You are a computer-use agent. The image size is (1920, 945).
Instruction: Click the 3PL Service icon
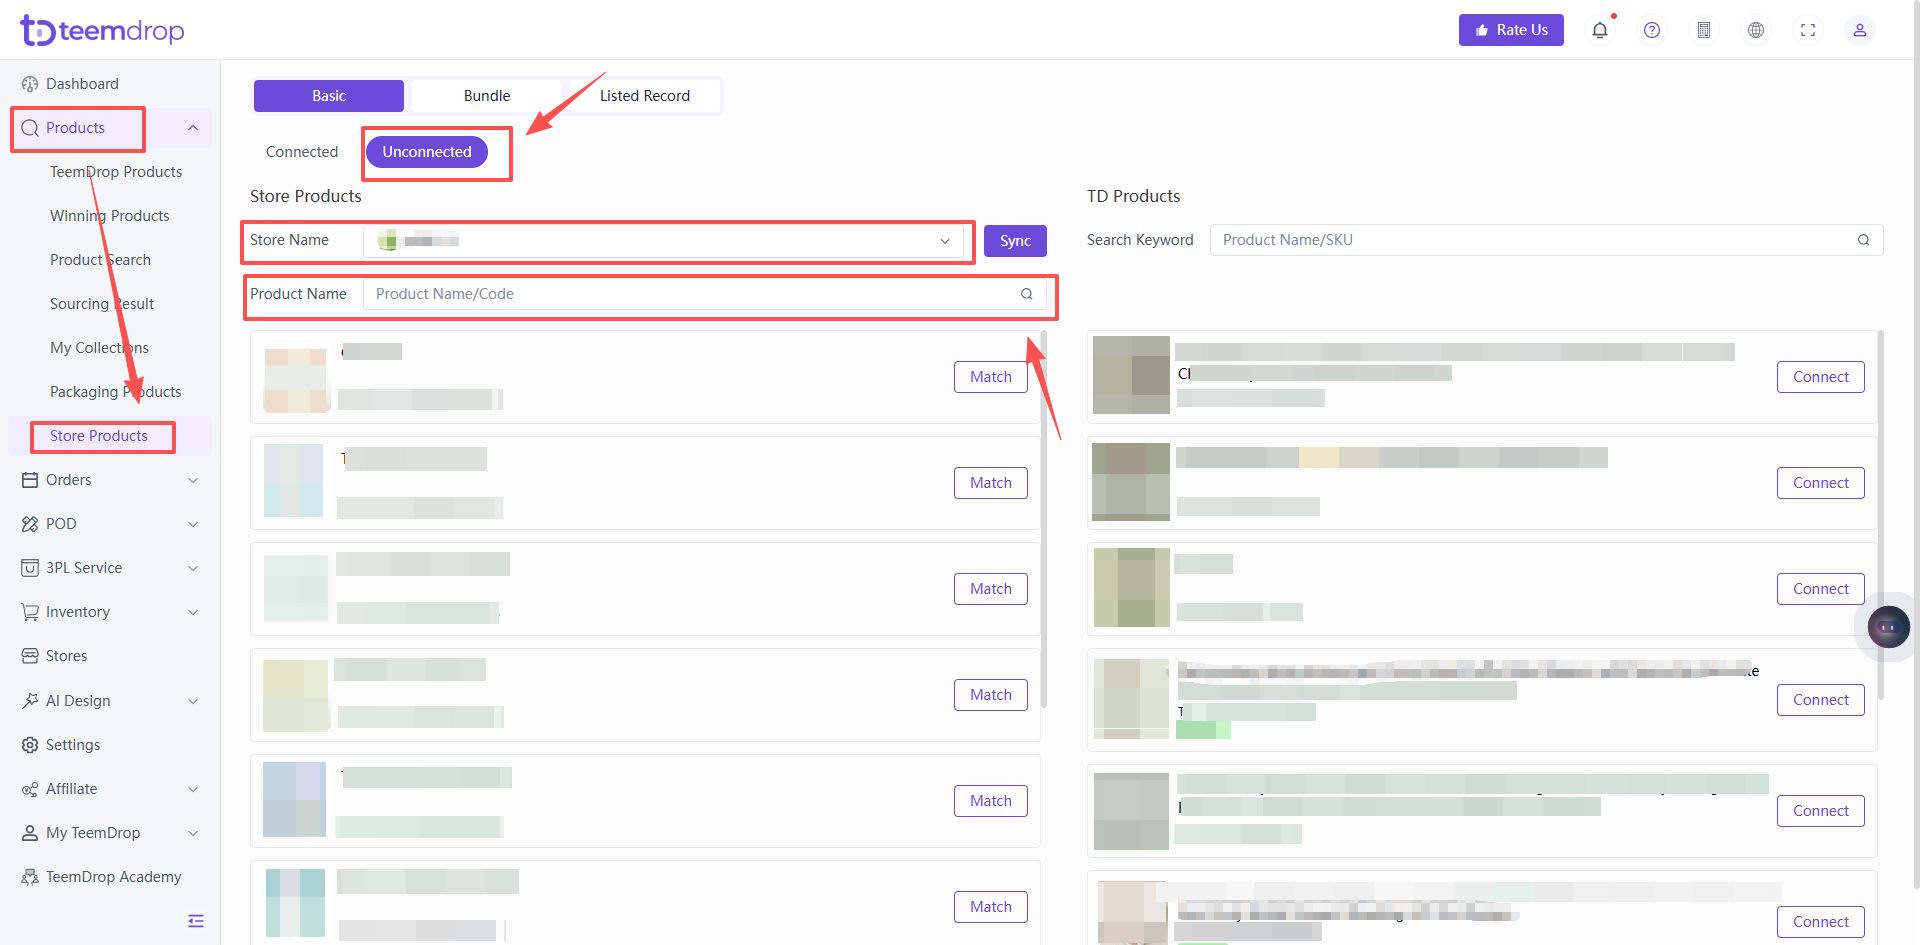pos(30,568)
